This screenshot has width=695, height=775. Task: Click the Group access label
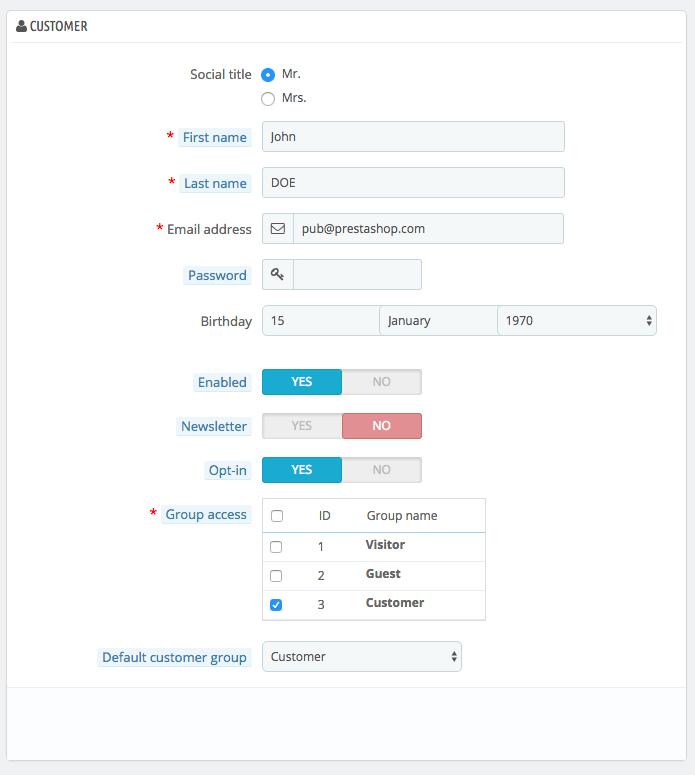click(206, 515)
